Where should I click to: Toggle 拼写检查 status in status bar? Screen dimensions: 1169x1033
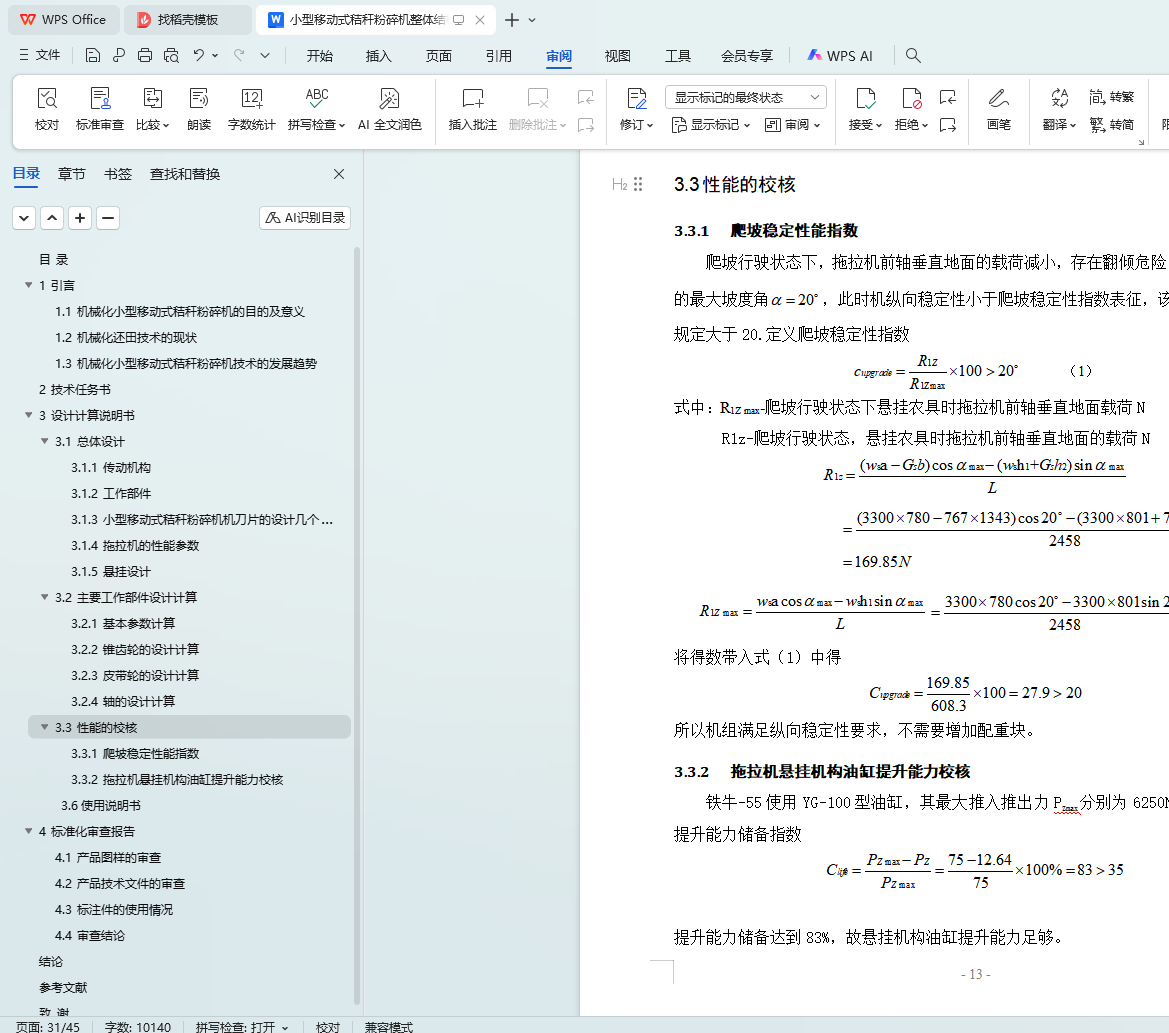[x=242, y=1026]
